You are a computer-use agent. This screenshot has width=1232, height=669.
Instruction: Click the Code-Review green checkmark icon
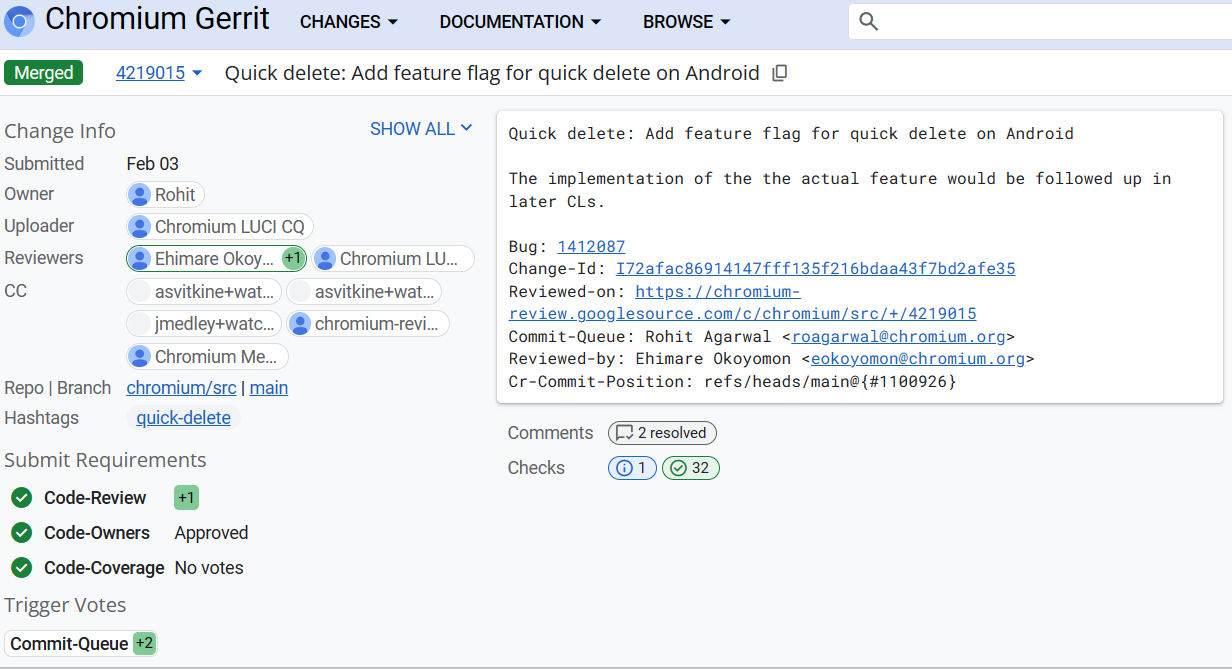(21, 498)
